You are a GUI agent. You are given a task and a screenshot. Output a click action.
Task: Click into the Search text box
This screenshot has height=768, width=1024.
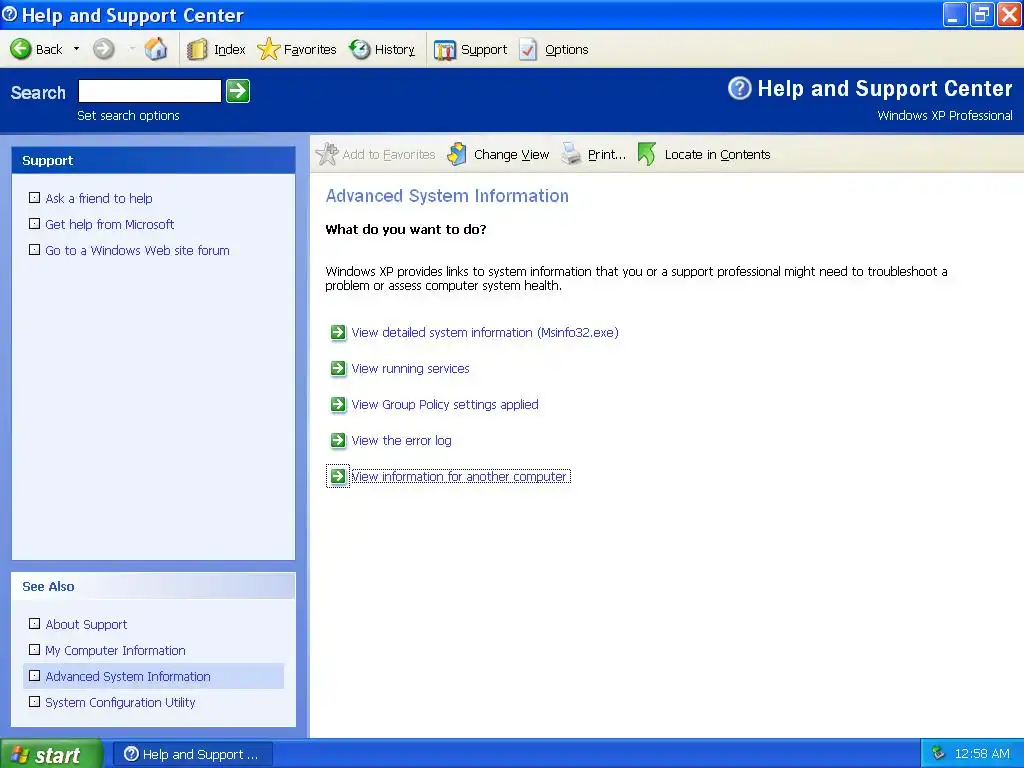150,91
